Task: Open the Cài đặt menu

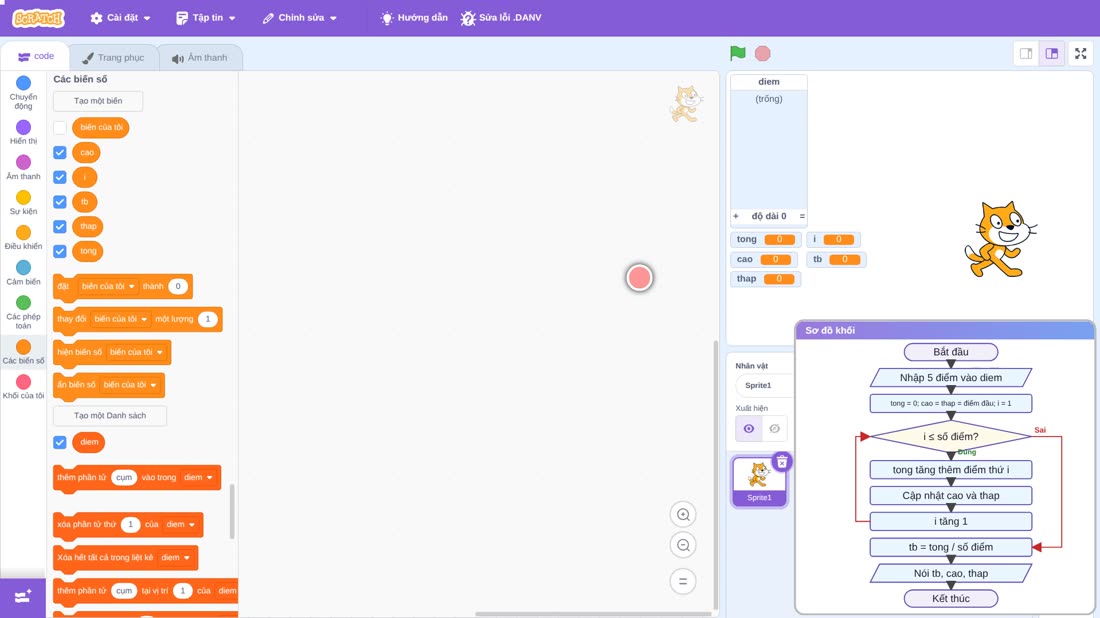Action: (121, 18)
